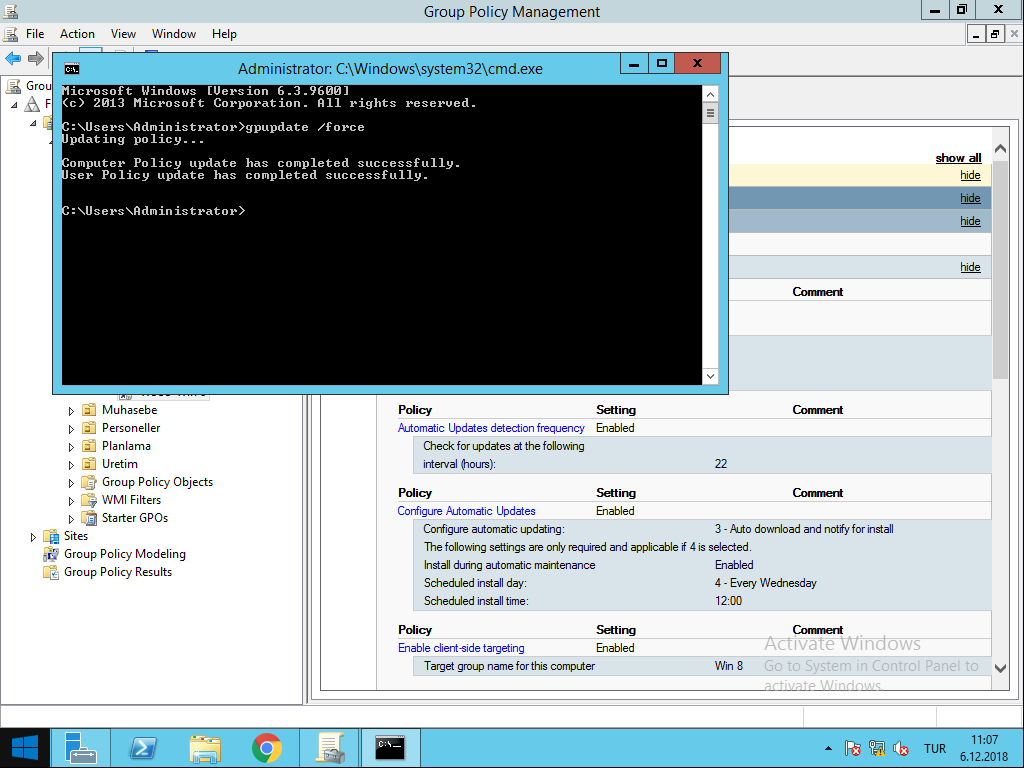Click the cmd window scrollbar thumb
1024x768 pixels.
pos(710,113)
